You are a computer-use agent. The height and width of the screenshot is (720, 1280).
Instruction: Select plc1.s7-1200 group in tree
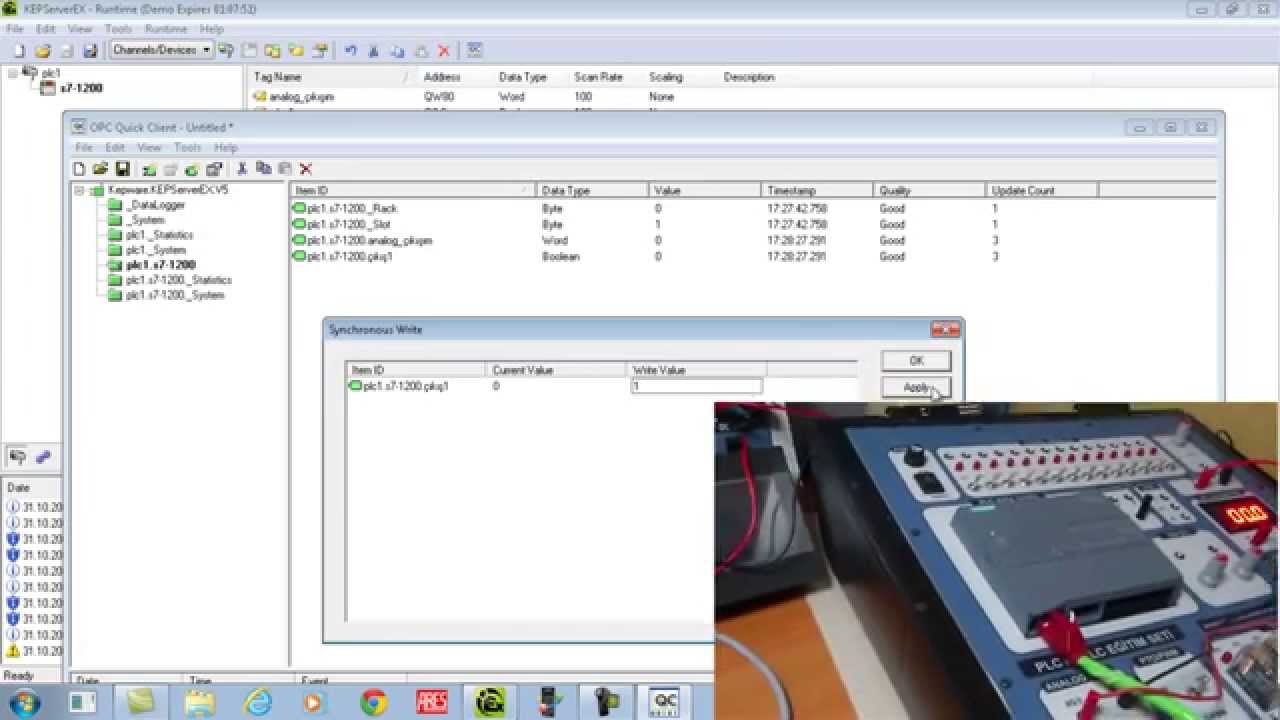coord(160,265)
